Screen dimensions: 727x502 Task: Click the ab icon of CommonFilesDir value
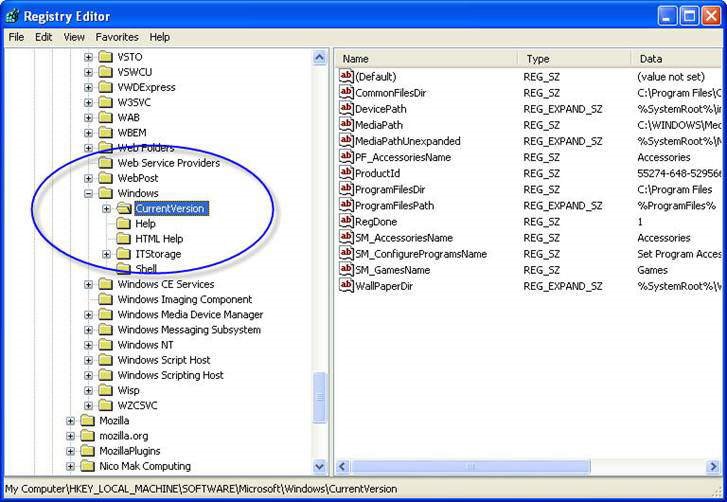[x=346, y=92]
